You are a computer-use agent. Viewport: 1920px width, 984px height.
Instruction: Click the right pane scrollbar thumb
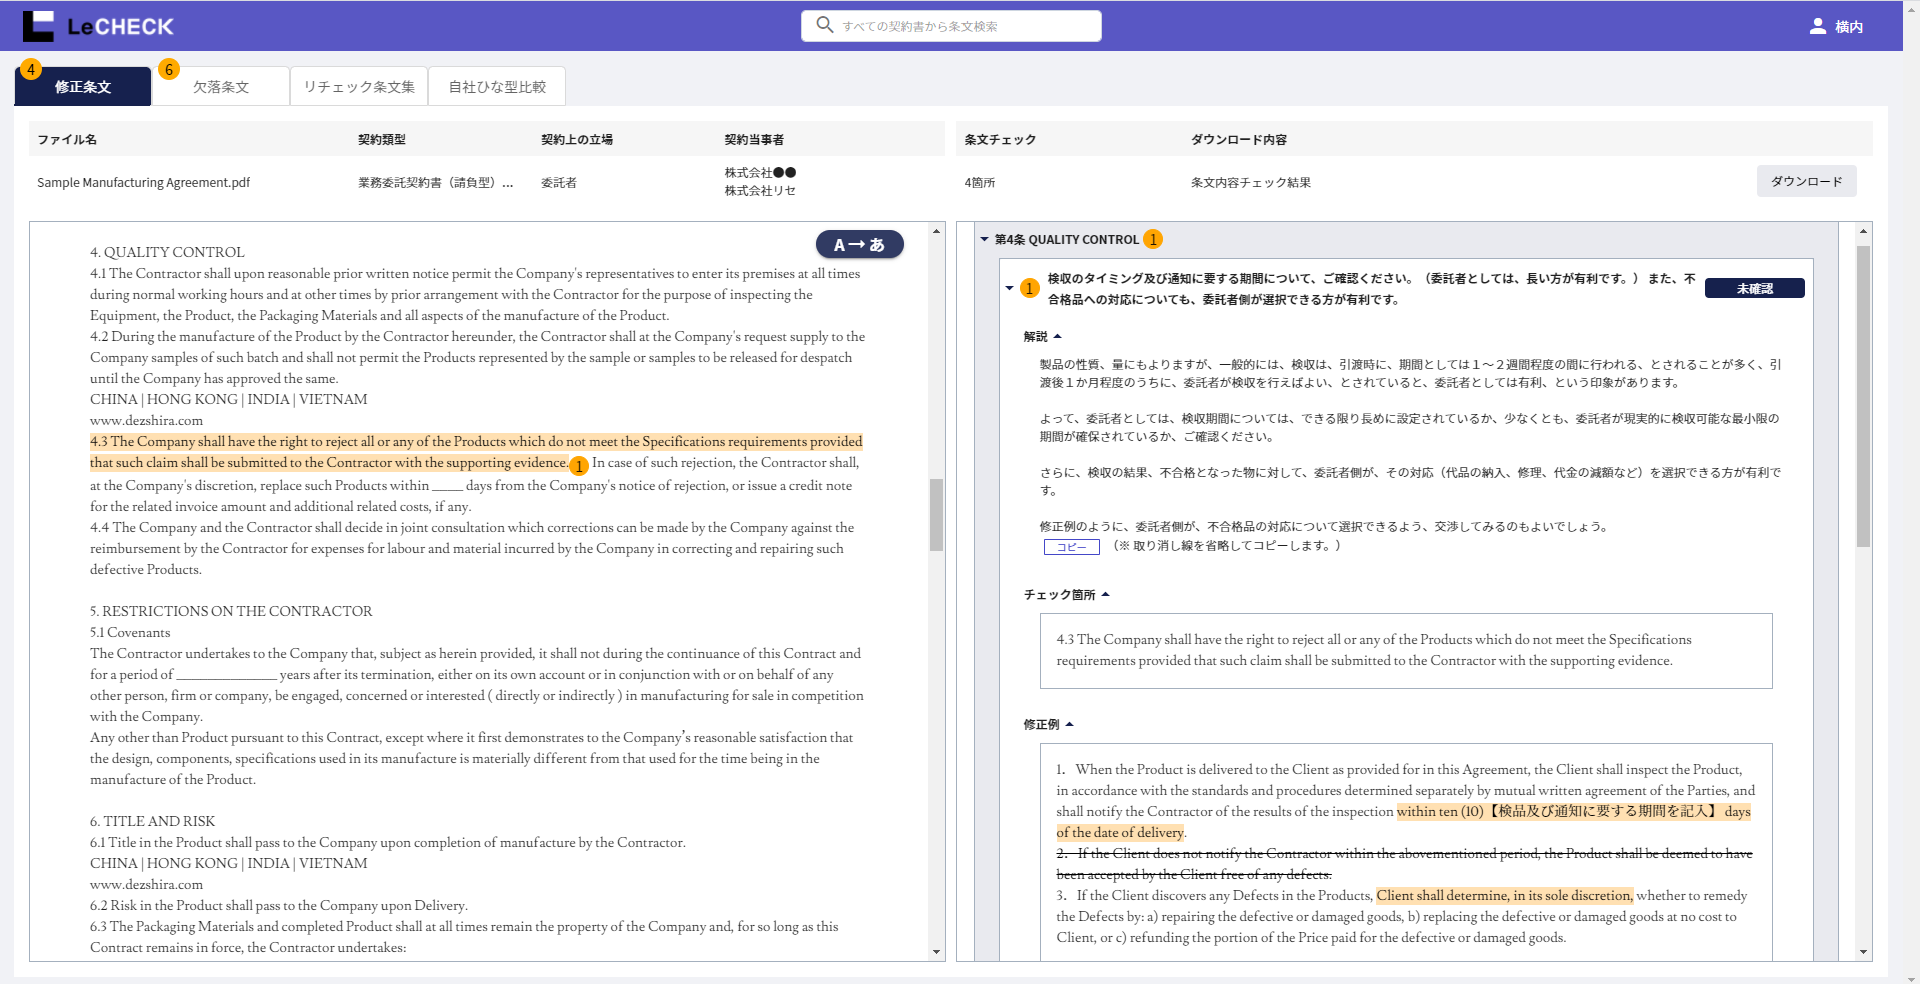[x=1863, y=396]
